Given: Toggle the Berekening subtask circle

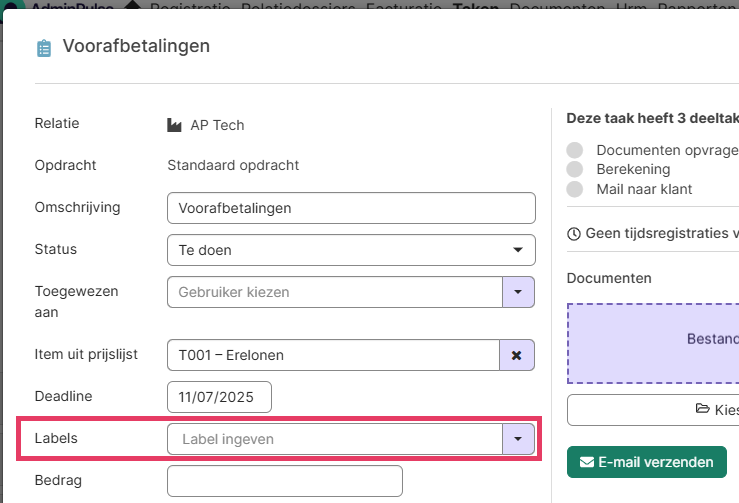Looking at the screenshot, I should click(574, 170).
